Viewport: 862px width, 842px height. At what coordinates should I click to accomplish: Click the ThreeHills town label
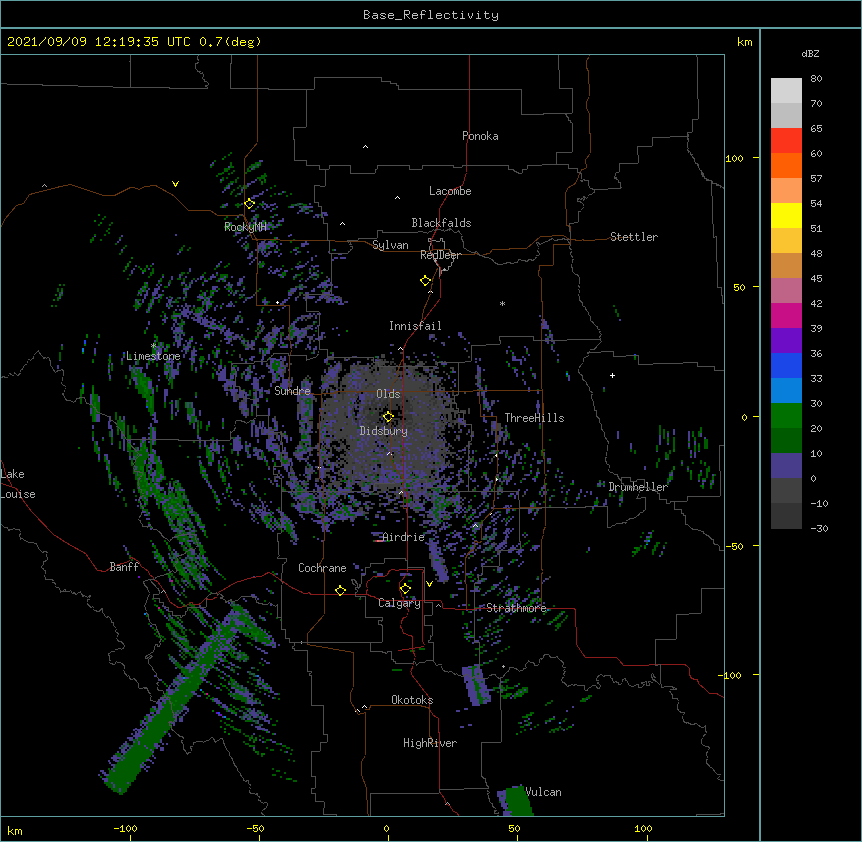tap(534, 418)
